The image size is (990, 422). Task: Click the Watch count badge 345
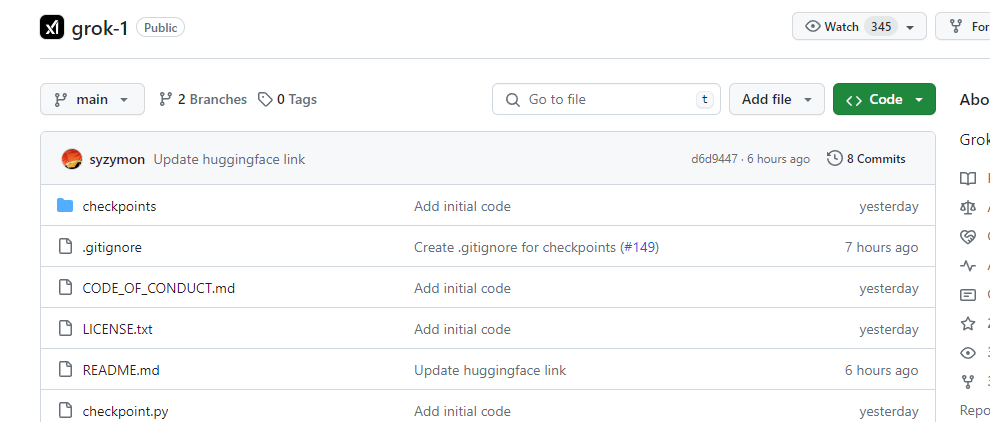pos(881,27)
